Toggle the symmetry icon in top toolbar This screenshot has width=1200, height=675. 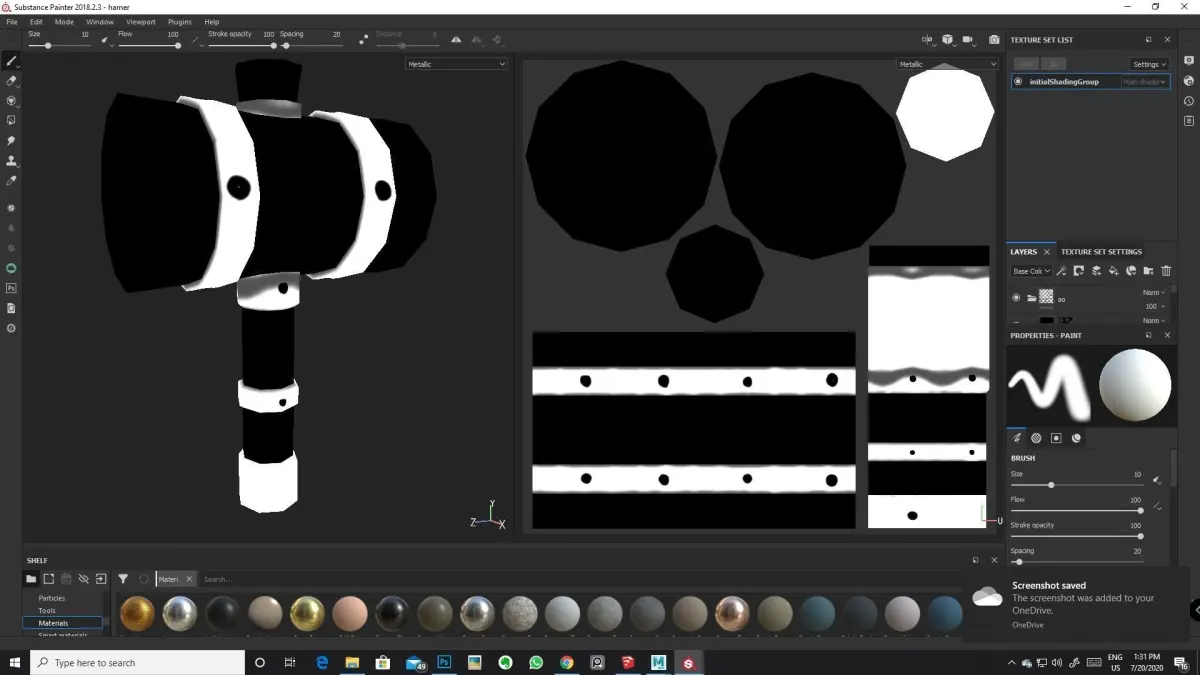click(x=456, y=40)
